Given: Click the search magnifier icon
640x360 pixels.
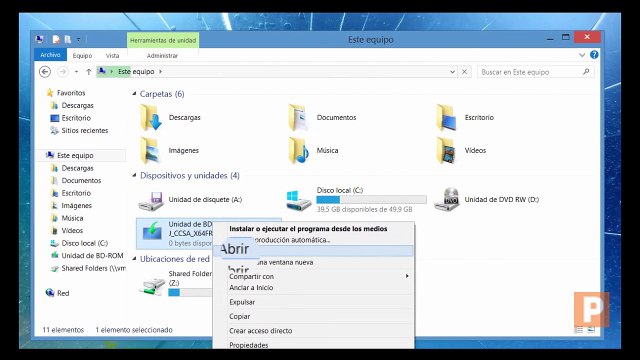Looking at the screenshot, I should pos(586,72).
